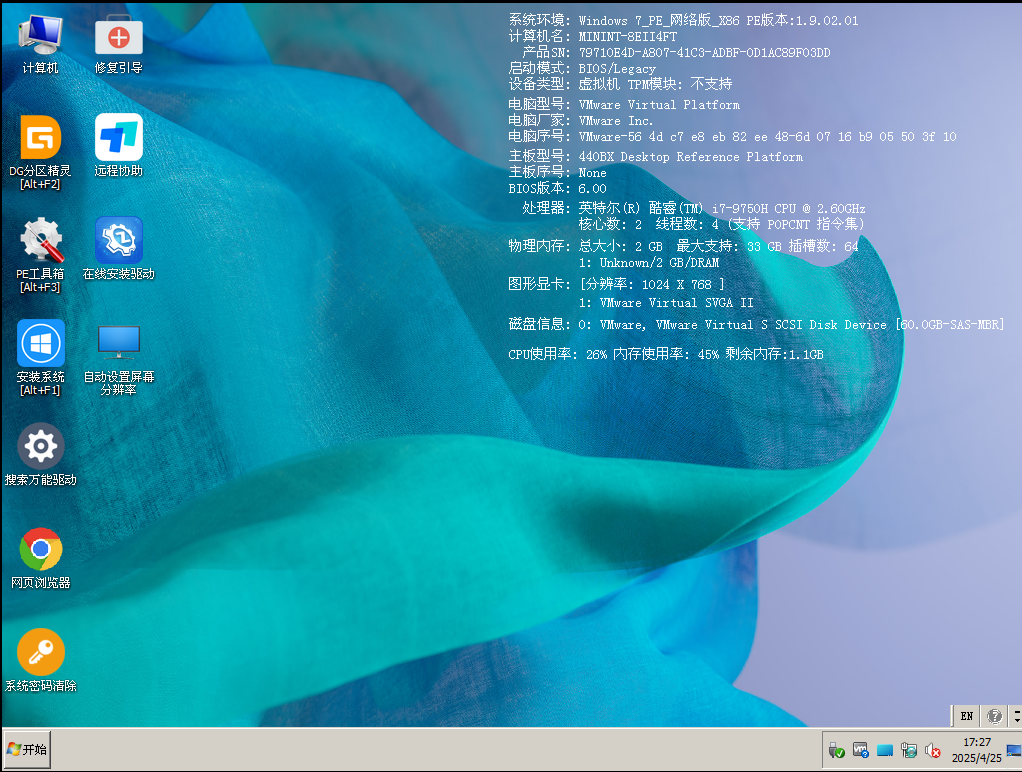Click the show desktop monitor icon
The image size is (1022, 772).
pyautogui.click(x=1014, y=750)
